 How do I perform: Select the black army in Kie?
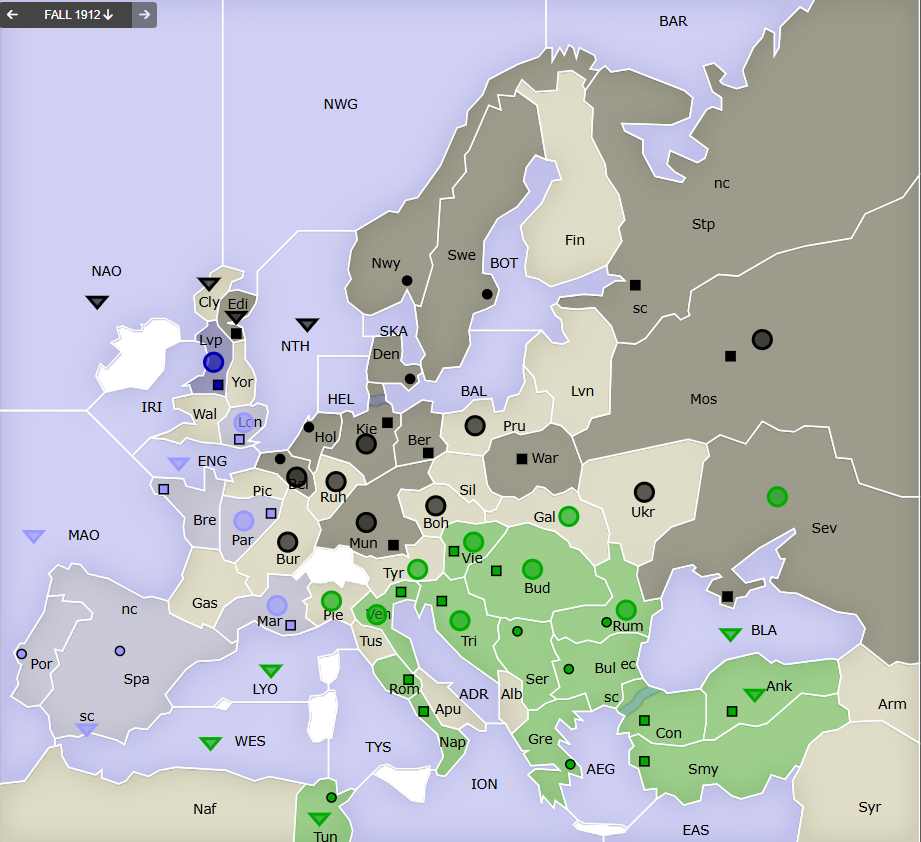pos(366,444)
